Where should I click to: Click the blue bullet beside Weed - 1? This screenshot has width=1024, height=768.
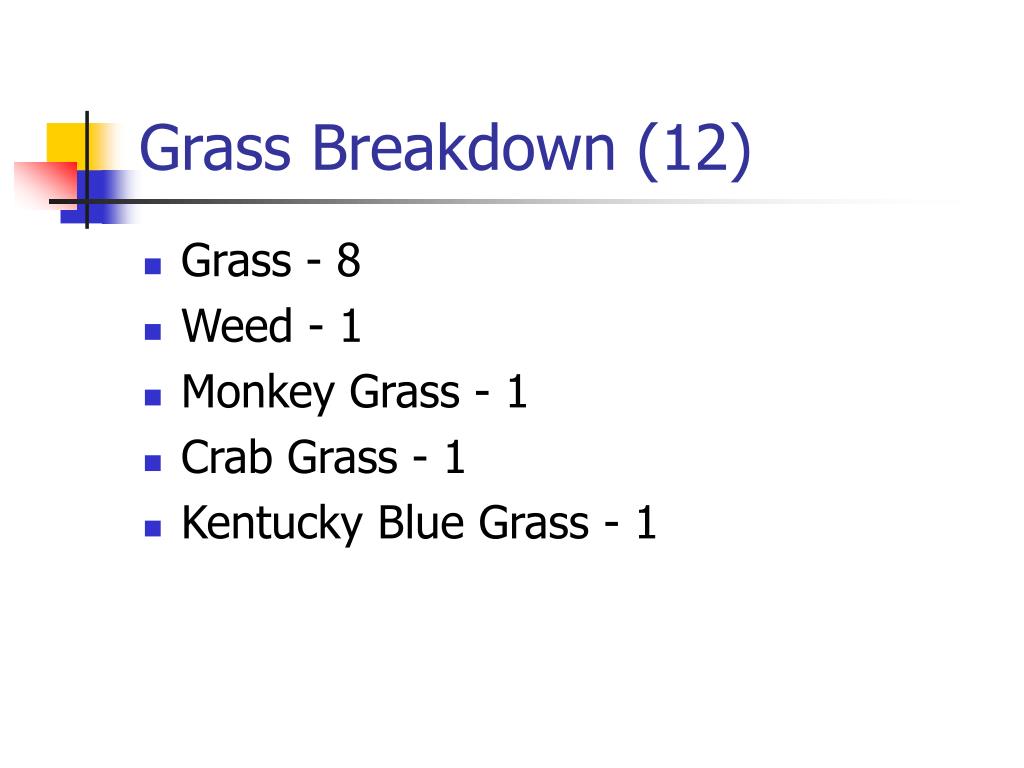click(x=153, y=332)
